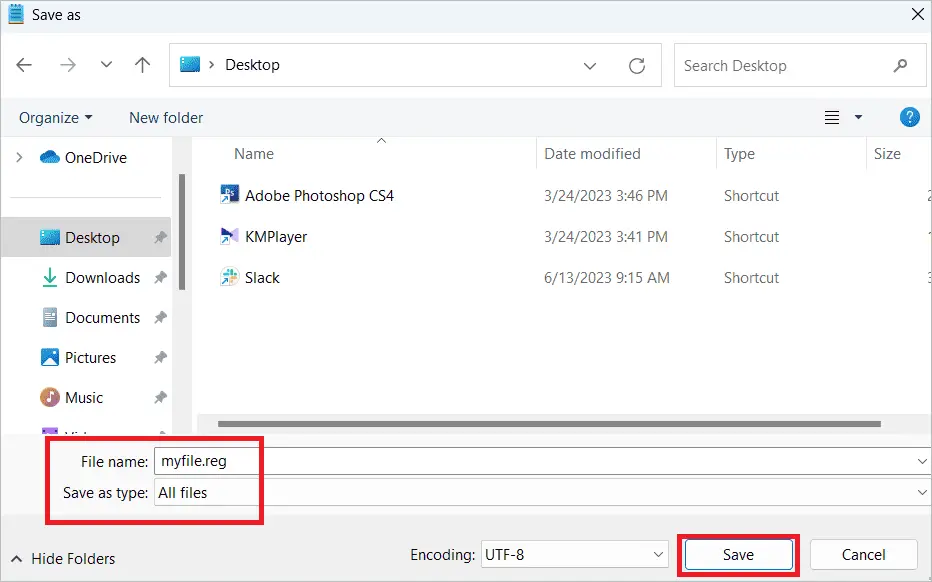932x582 pixels.
Task: Open the Recent locations dropdown arrow
Action: [x=106, y=65]
